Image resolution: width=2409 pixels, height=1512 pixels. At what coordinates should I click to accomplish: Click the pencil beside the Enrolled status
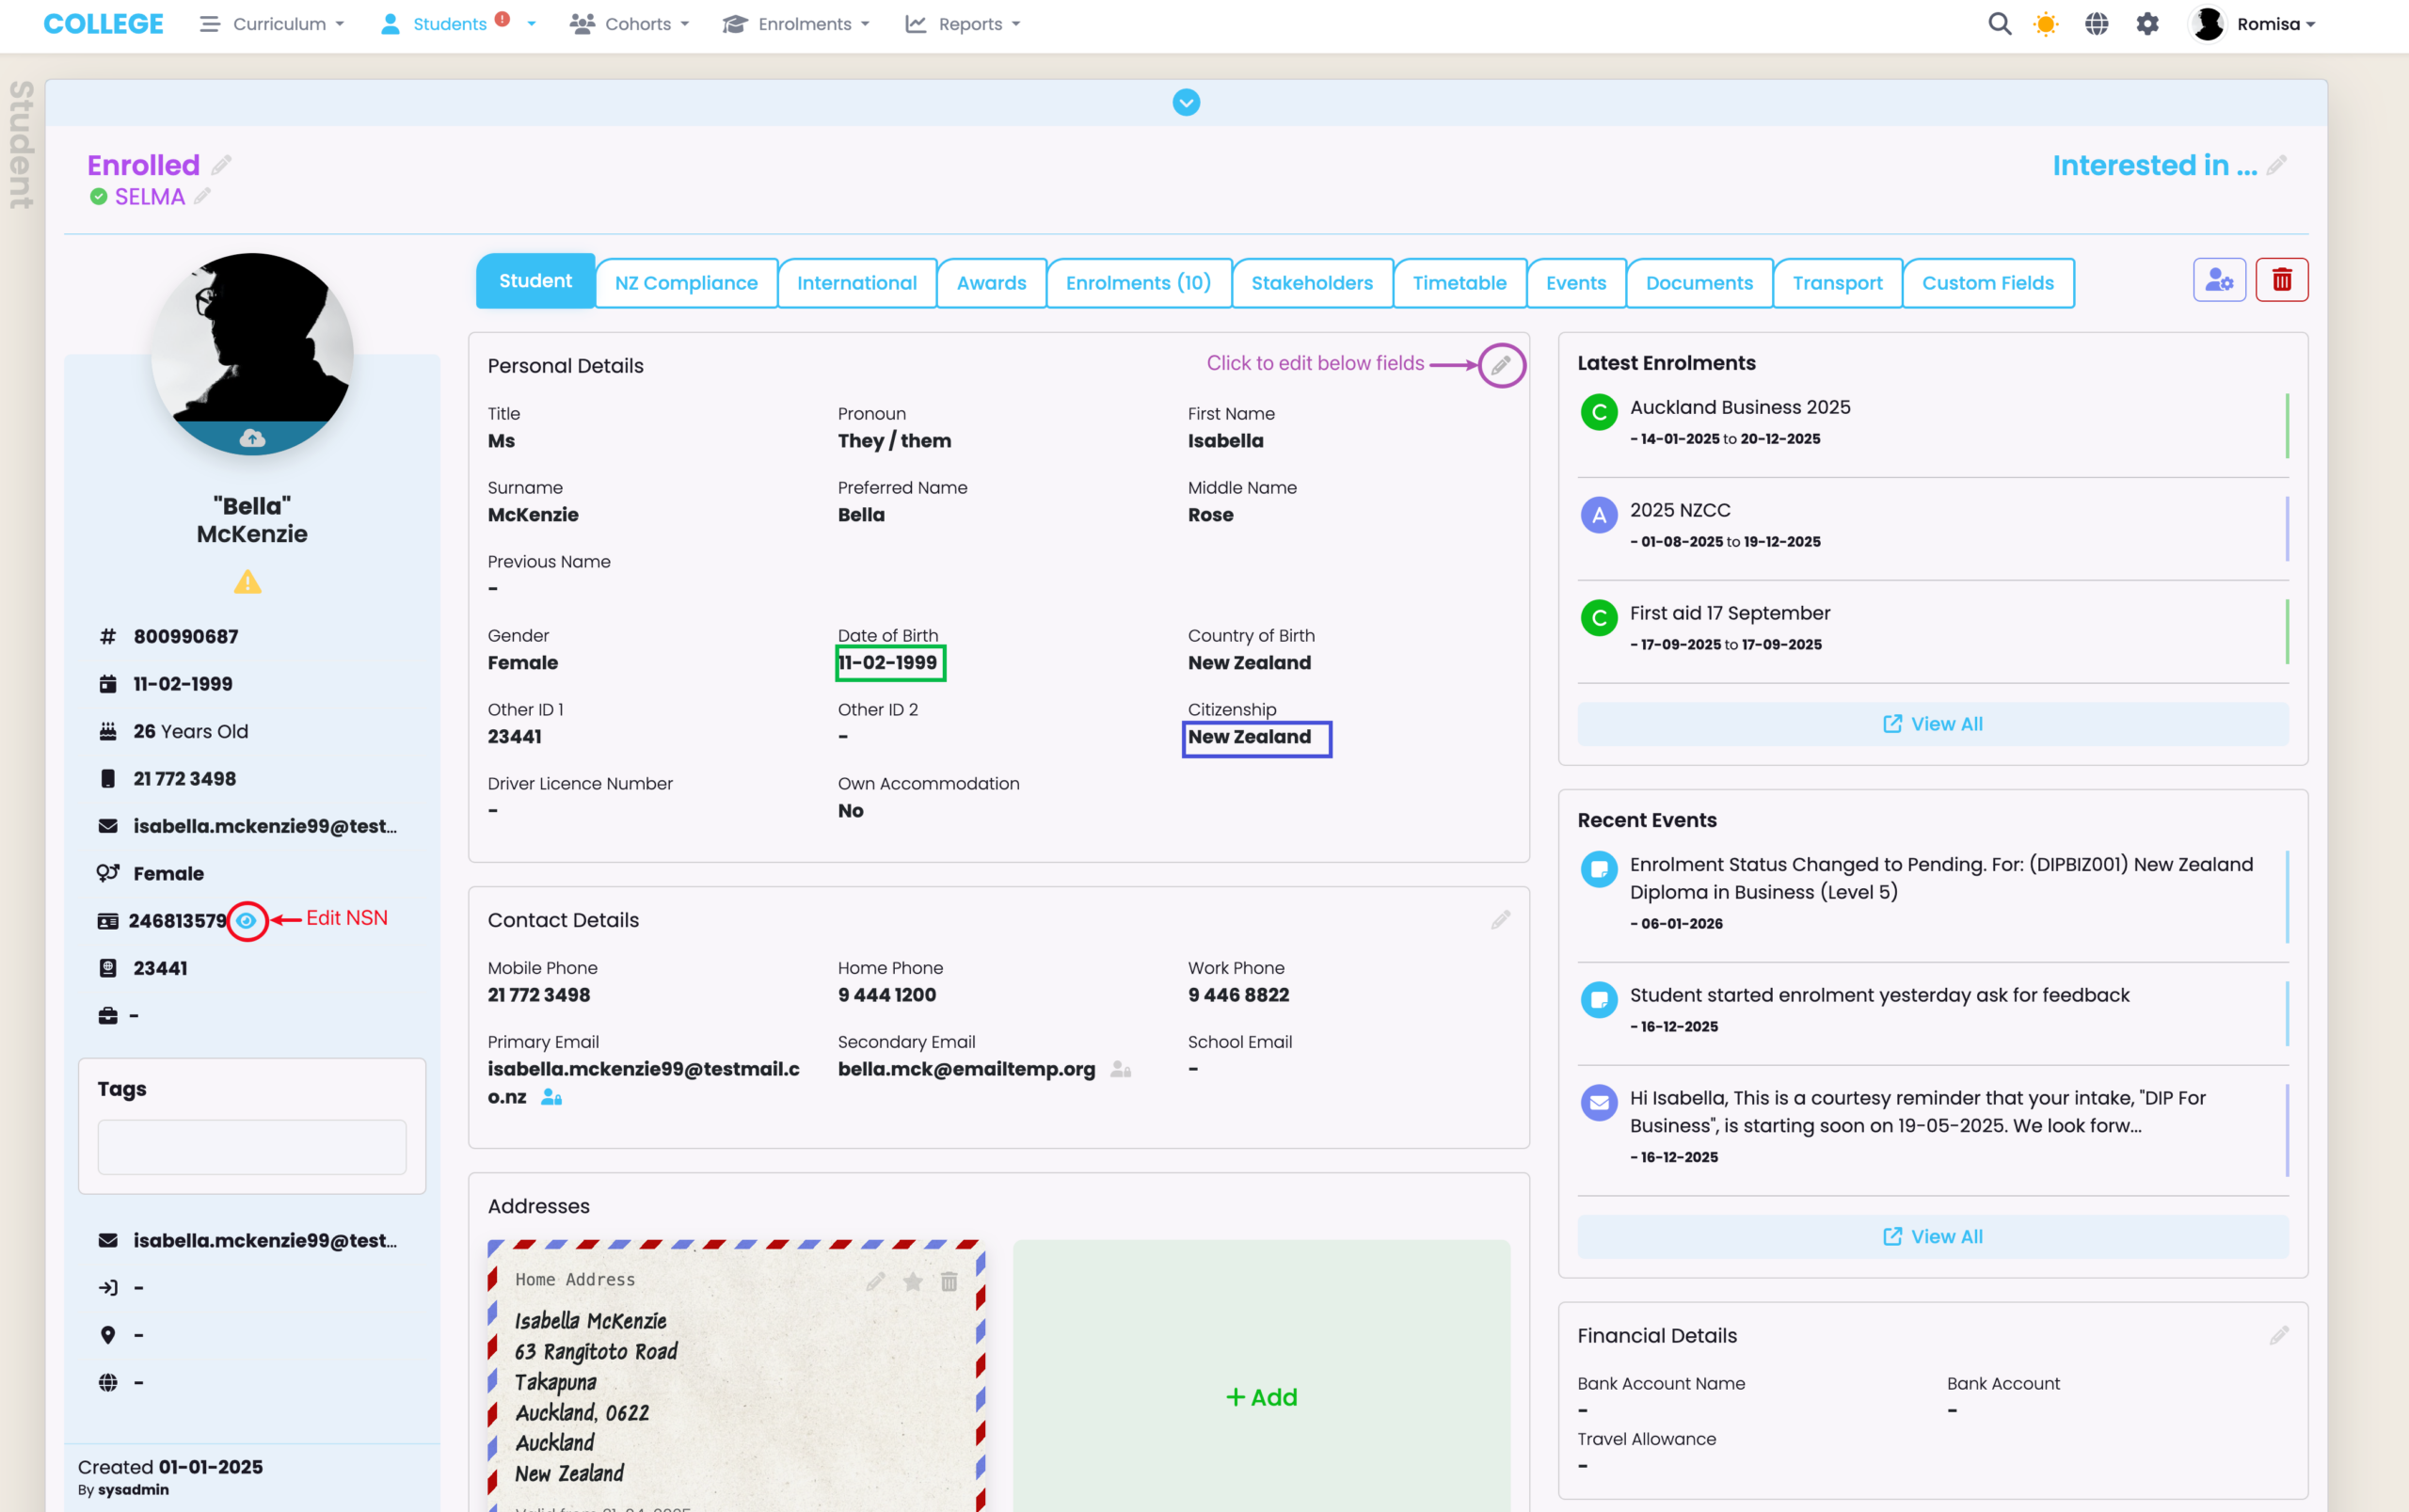pyautogui.click(x=222, y=165)
